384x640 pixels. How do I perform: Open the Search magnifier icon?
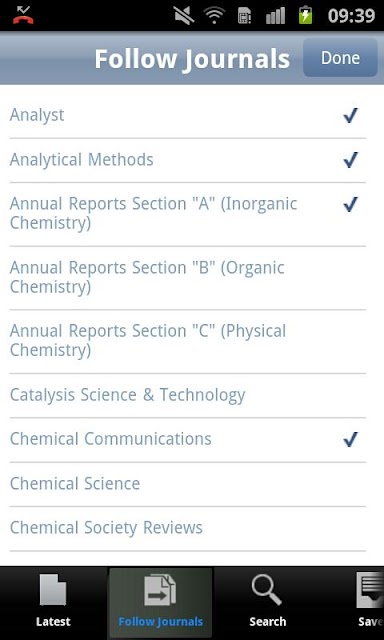[x=266, y=590]
